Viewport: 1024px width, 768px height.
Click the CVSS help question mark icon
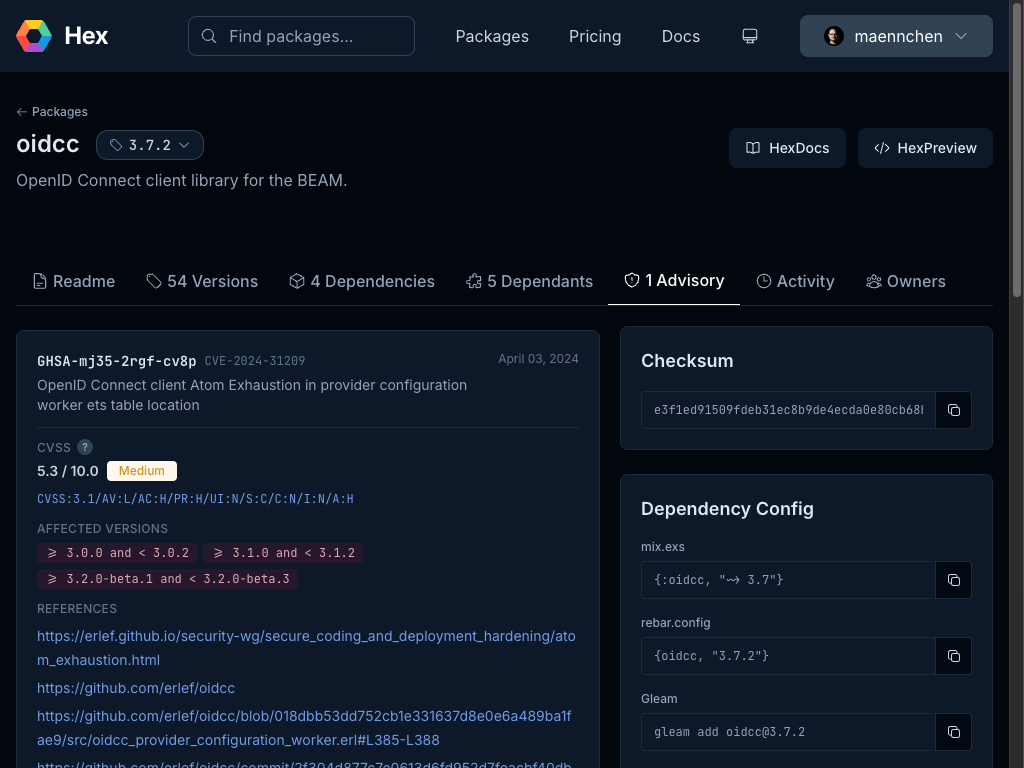click(x=85, y=447)
